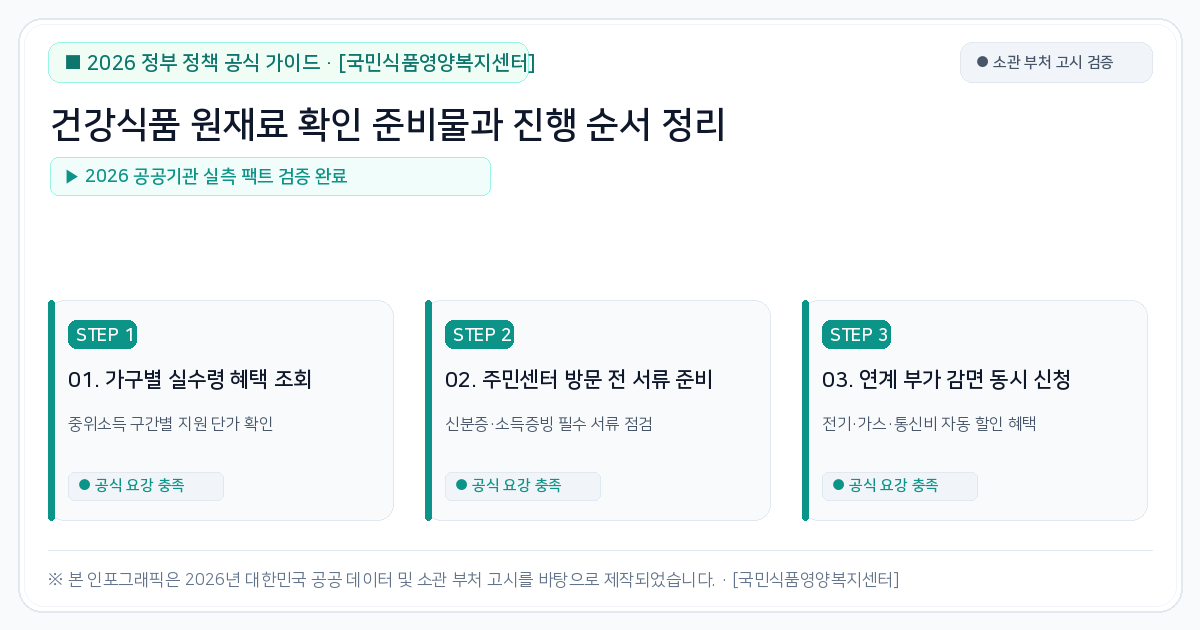1200x630 pixels.
Task: Select the STEP 3 badge
Action: pyautogui.click(x=856, y=335)
